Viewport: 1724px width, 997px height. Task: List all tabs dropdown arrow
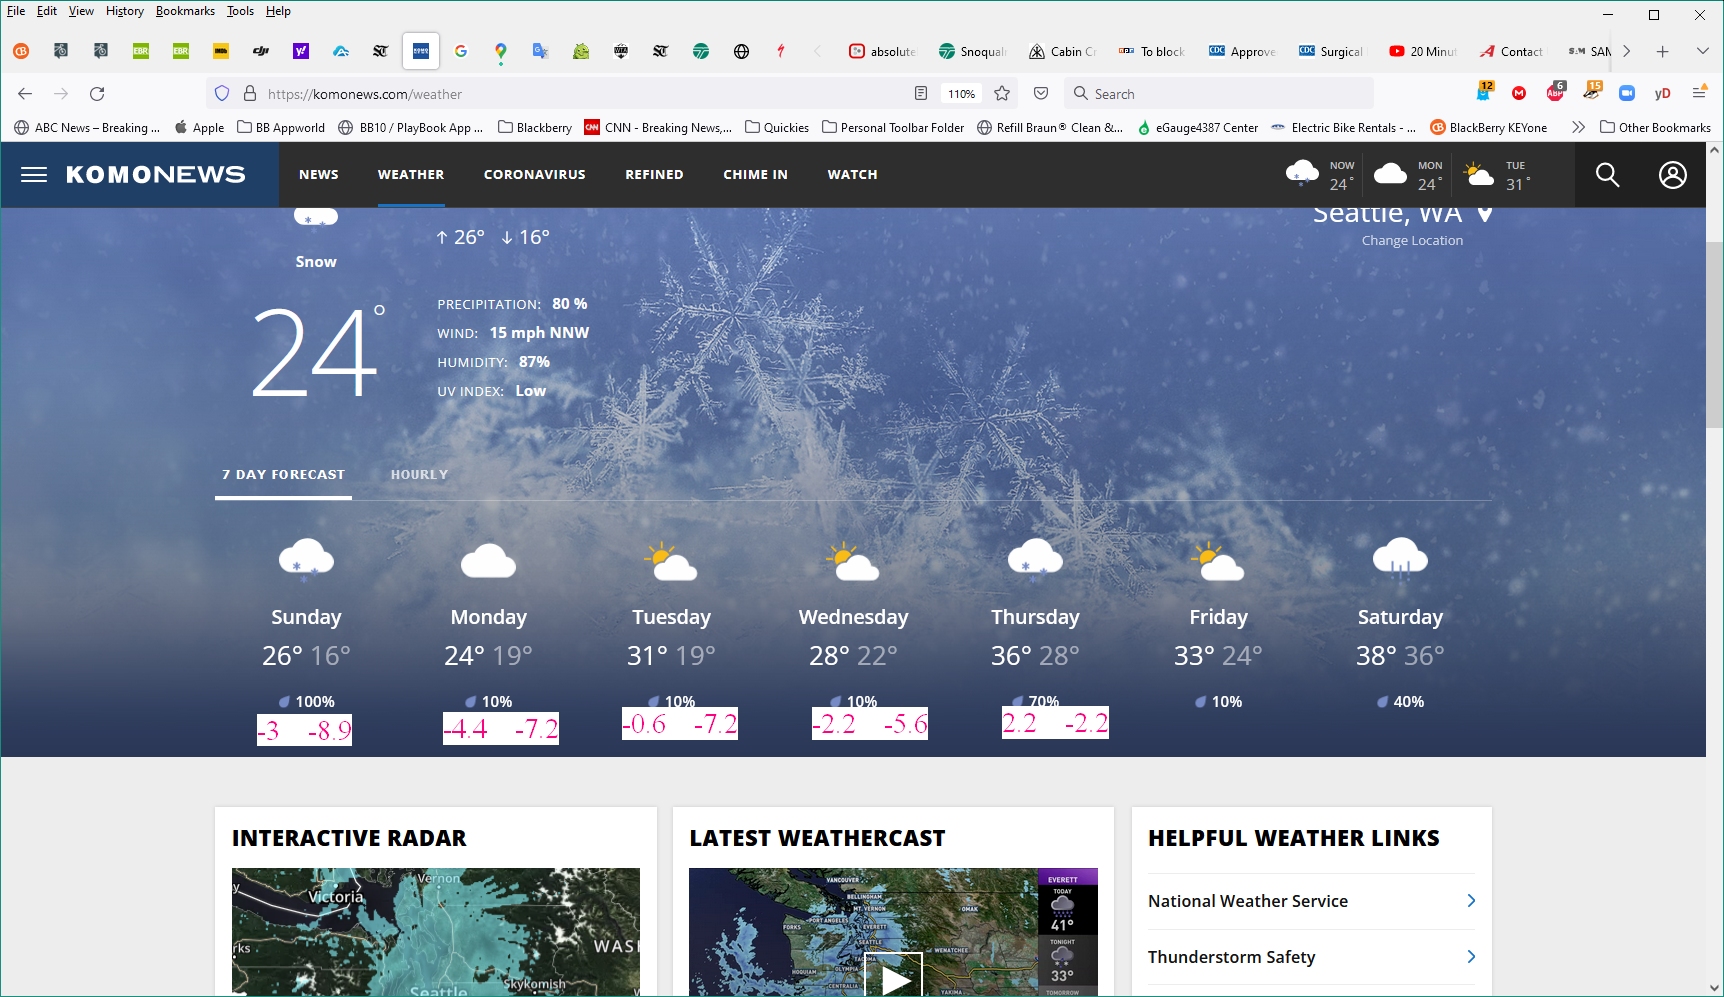tap(1702, 52)
